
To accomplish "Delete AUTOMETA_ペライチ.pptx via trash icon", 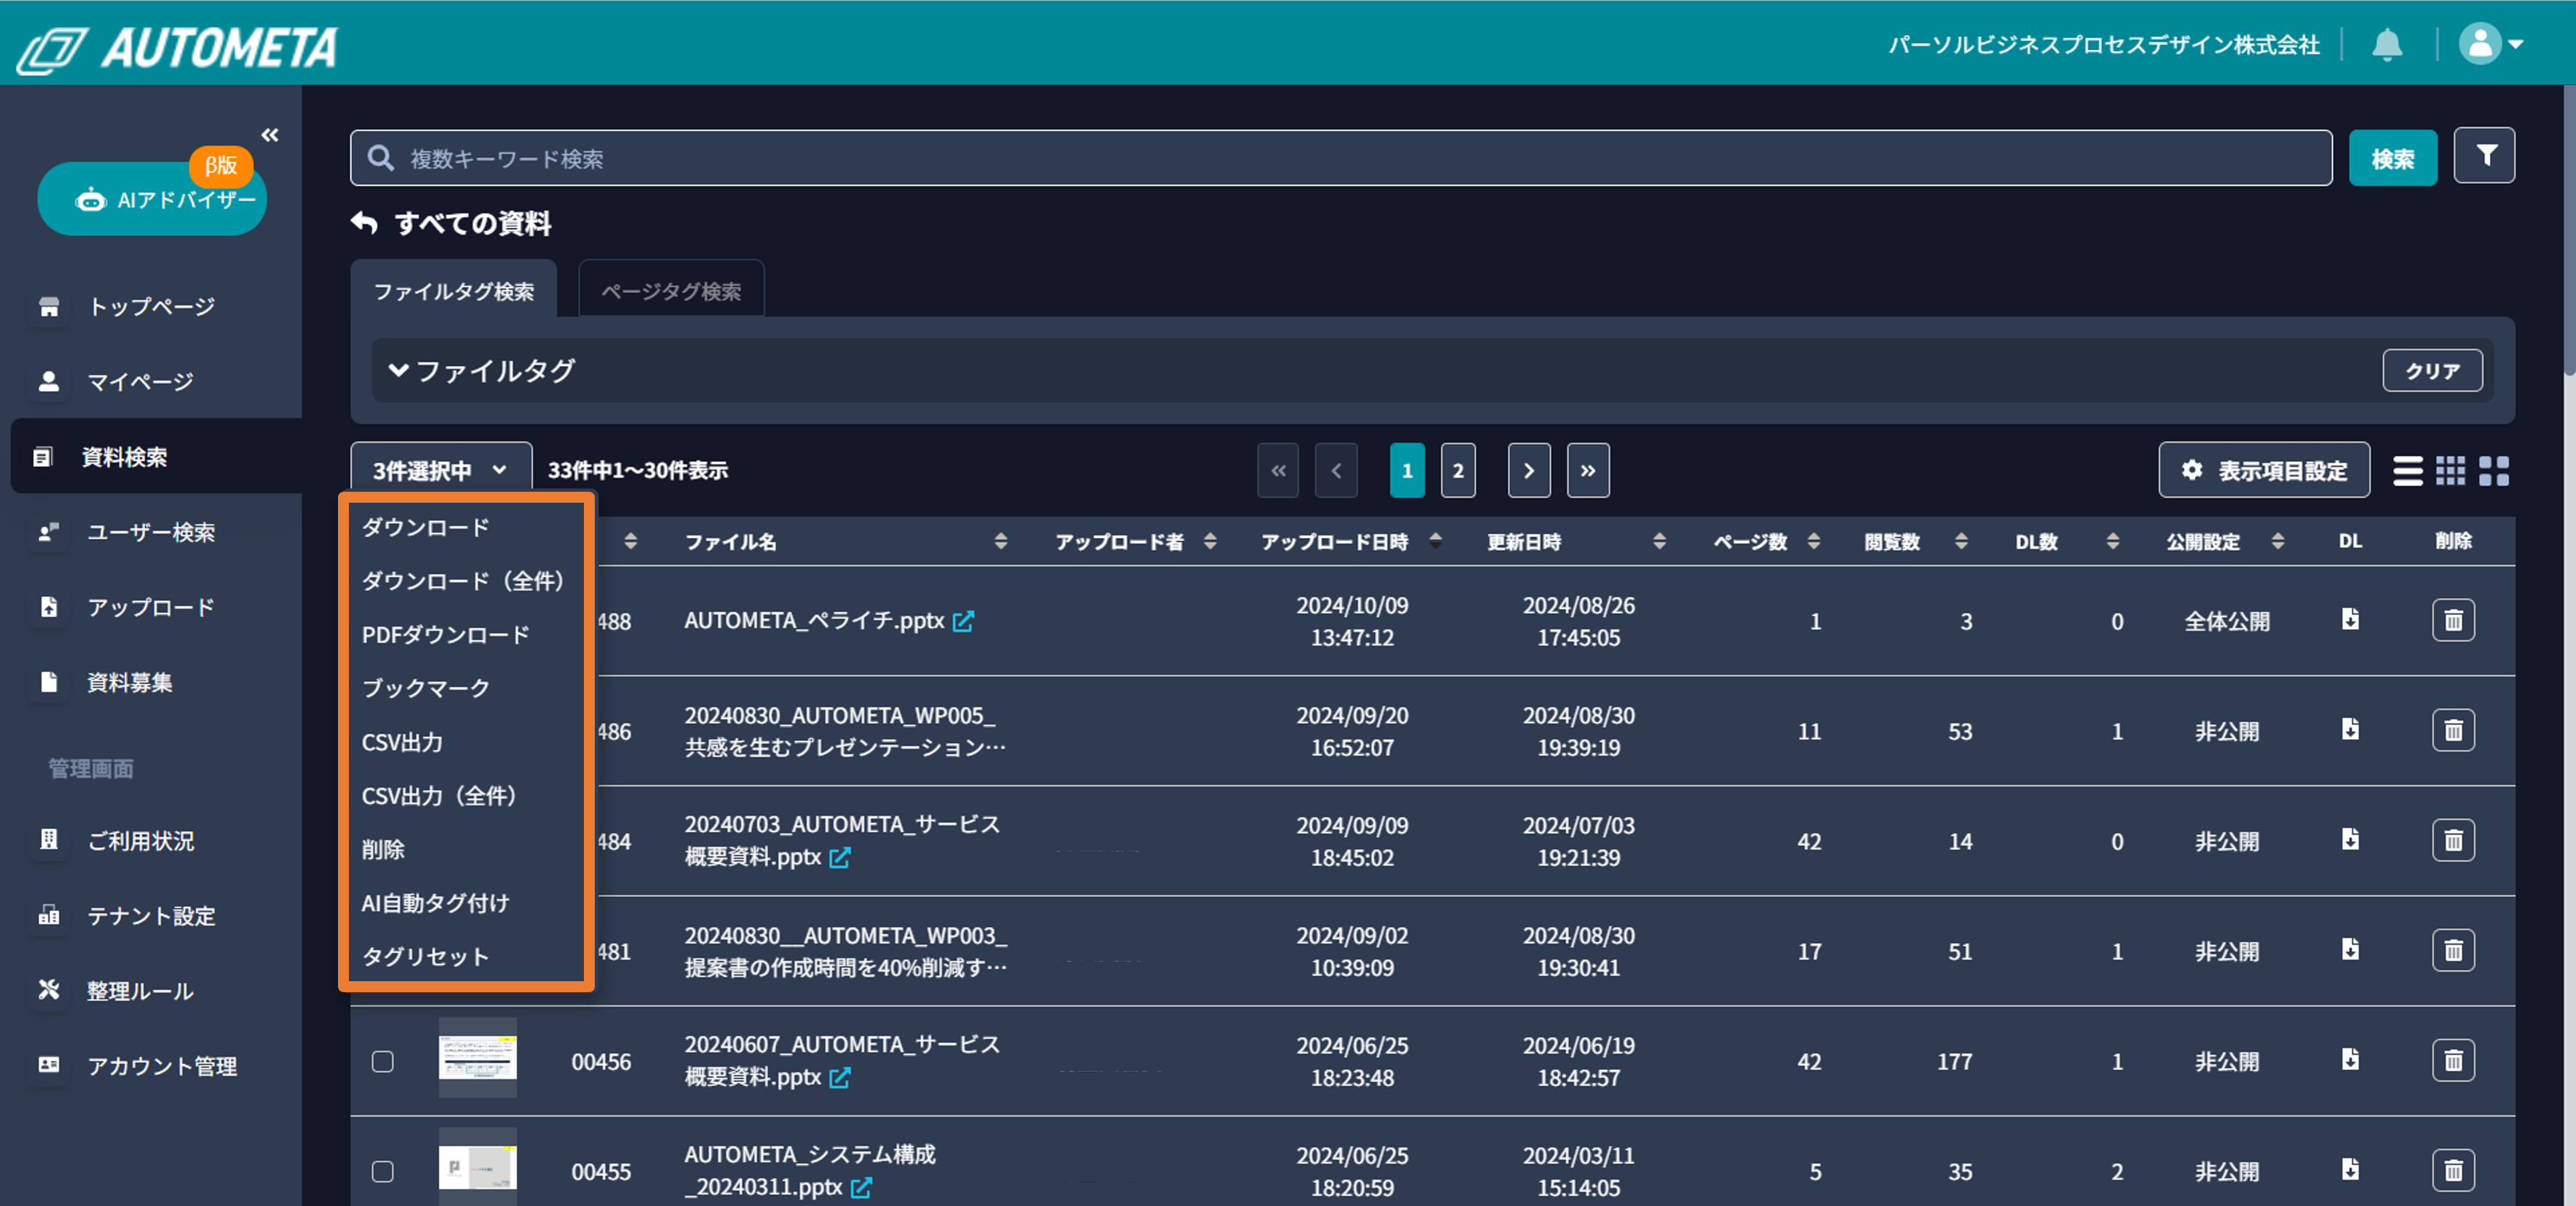I will pos(2453,621).
